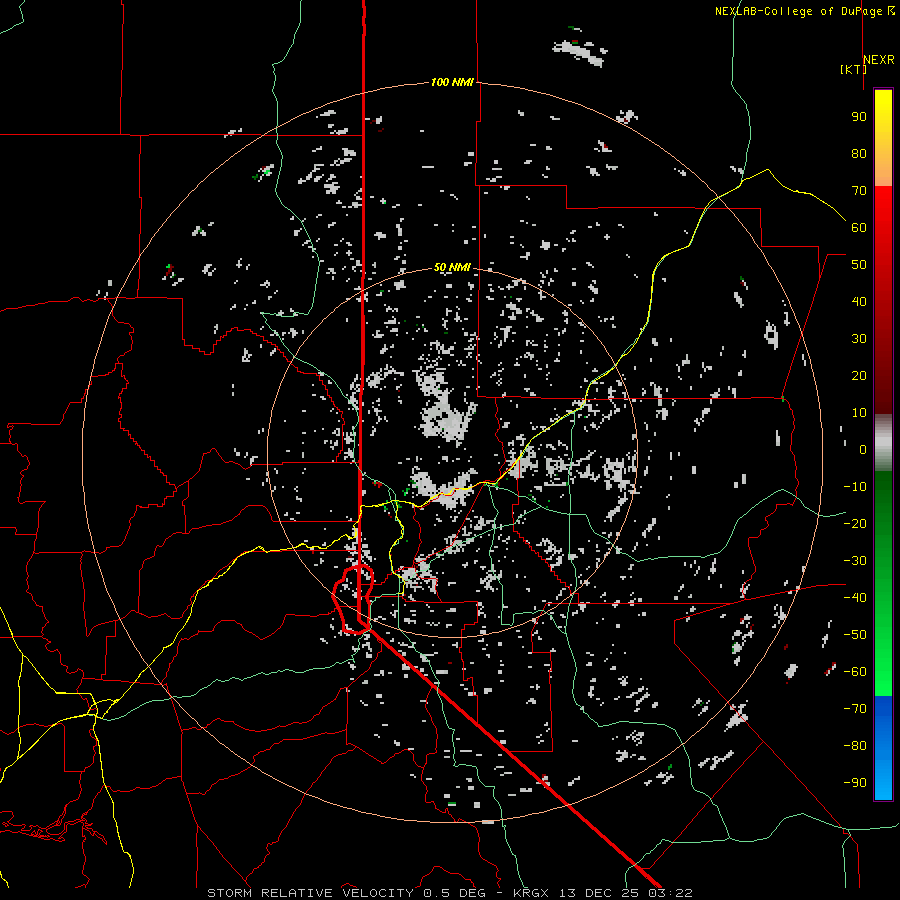Click the -40 value on velocity scale
900x900 pixels.
point(855,598)
